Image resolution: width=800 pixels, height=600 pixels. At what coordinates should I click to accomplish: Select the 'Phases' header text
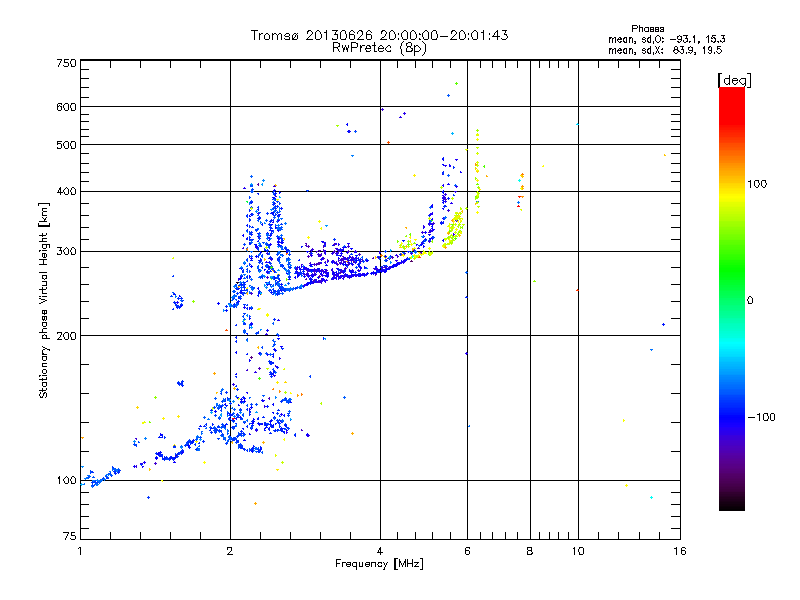coord(647,29)
